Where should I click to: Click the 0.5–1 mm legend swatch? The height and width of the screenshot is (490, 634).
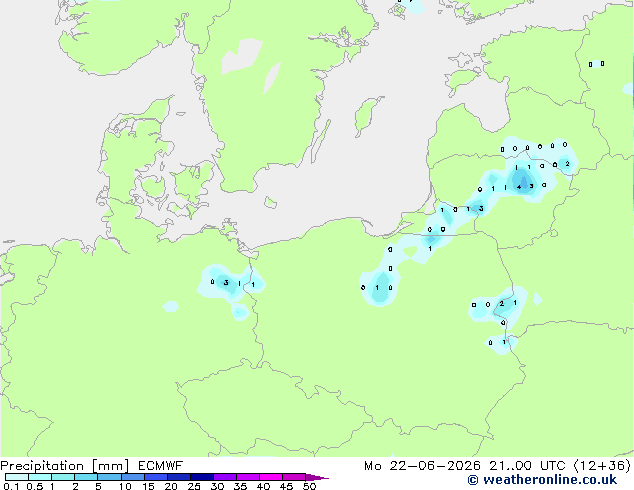pyautogui.click(x=40, y=477)
